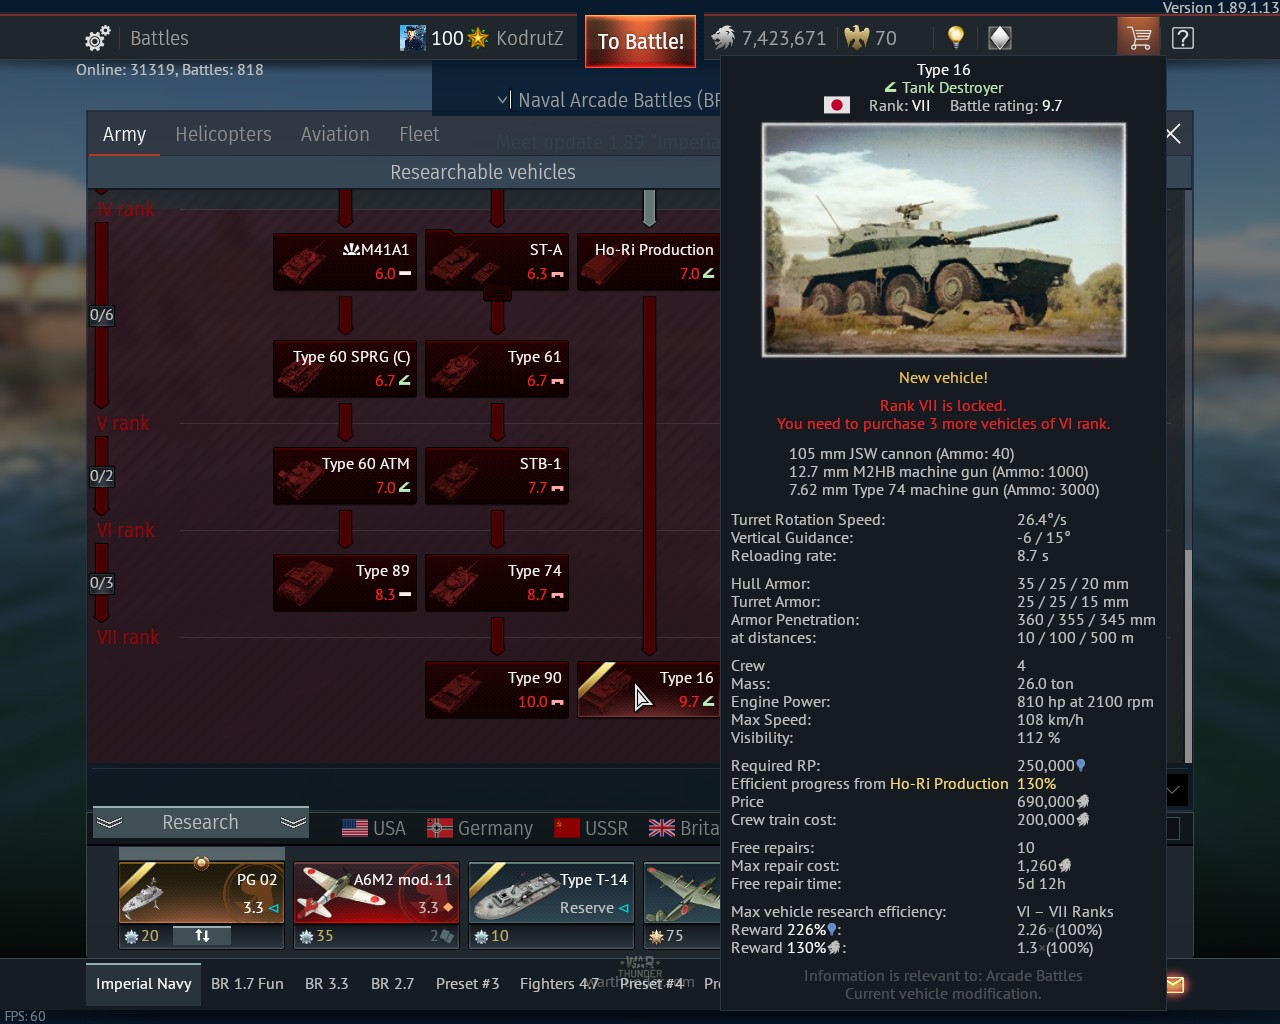Viewport: 1280px width, 1024px height.
Task: Select the ST-A vehicle
Action: pos(497,261)
